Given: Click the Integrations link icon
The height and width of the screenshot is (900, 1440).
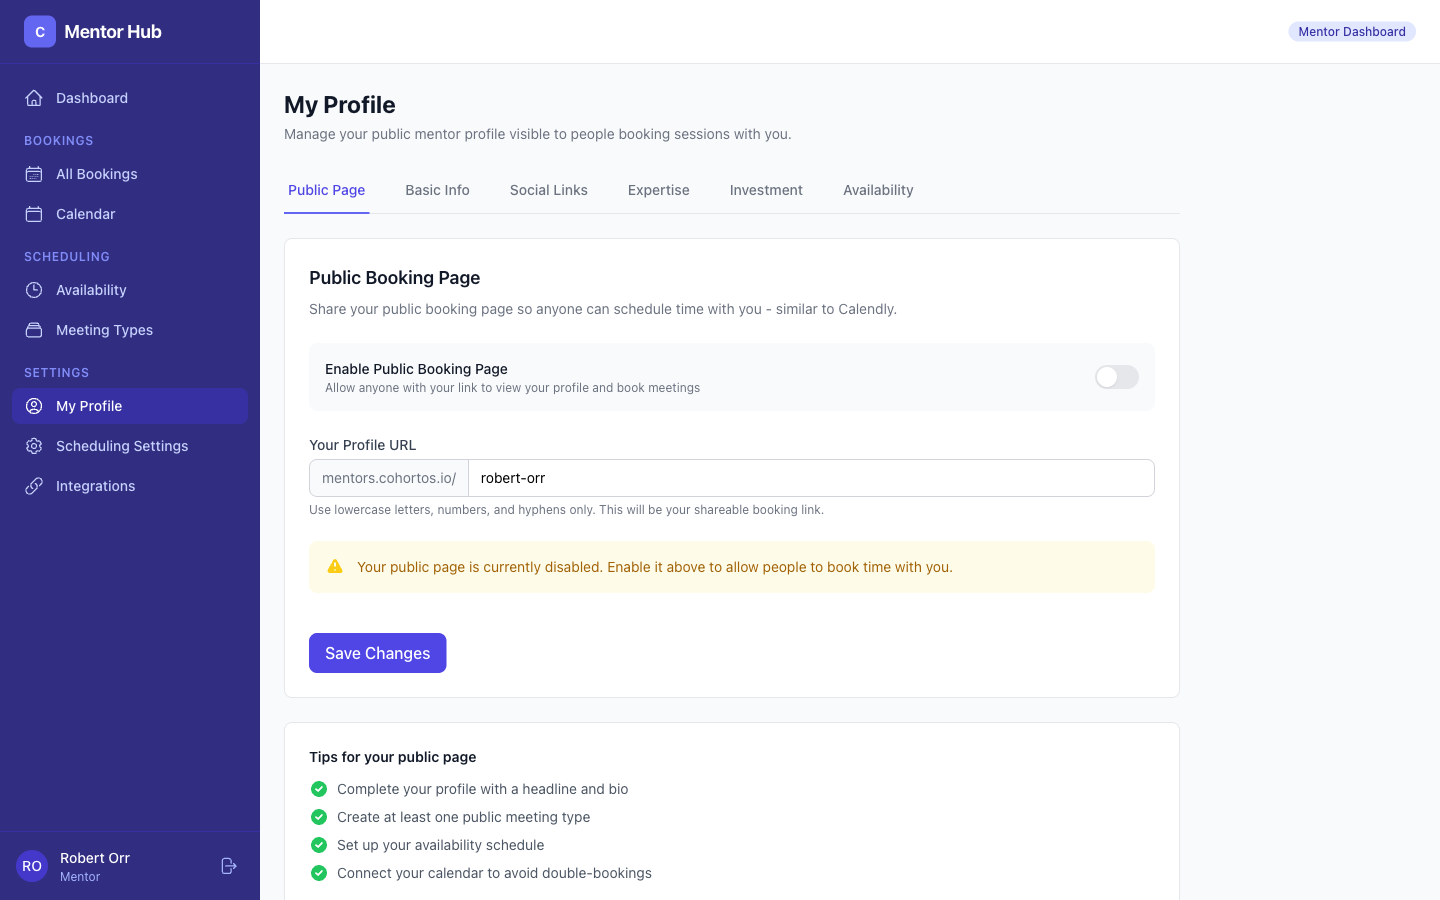Looking at the screenshot, I should (x=34, y=486).
